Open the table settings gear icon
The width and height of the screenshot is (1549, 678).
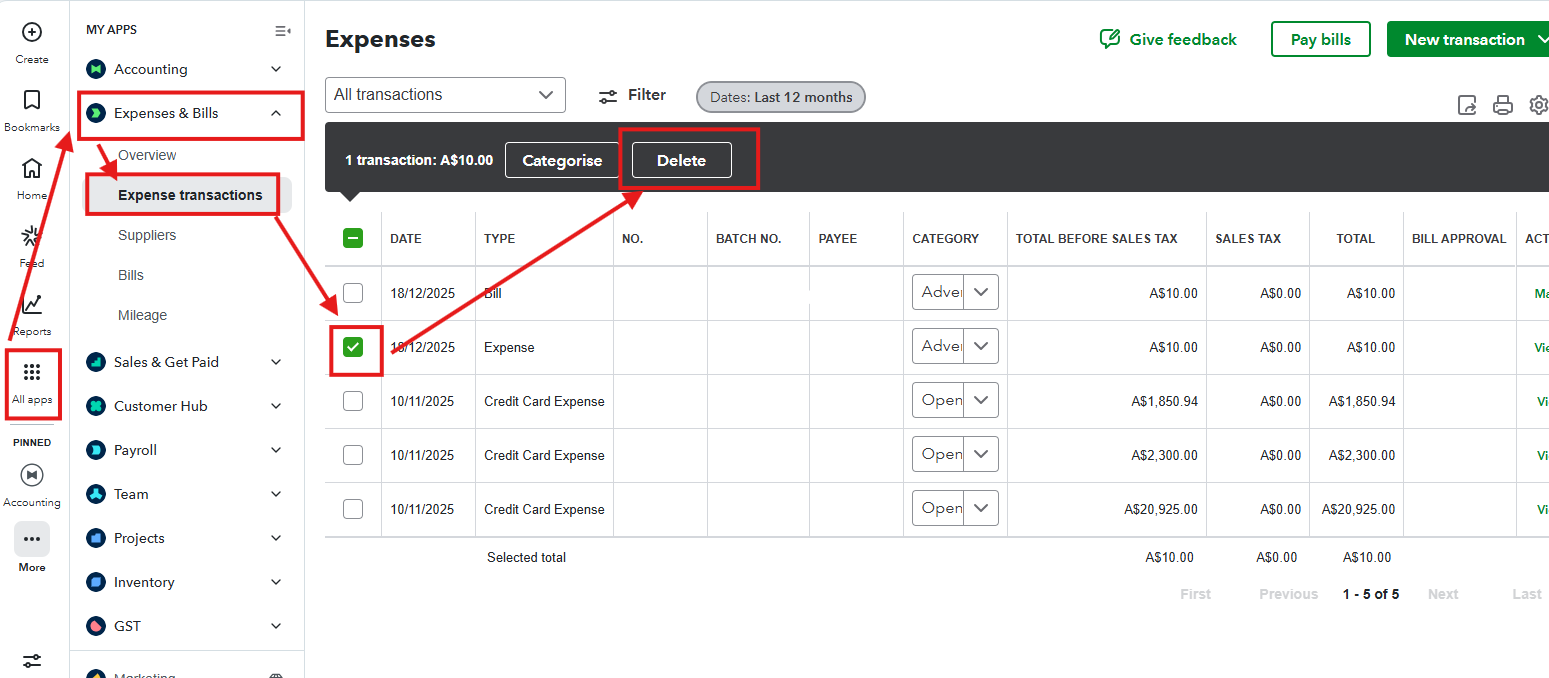(x=1539, y=105)
